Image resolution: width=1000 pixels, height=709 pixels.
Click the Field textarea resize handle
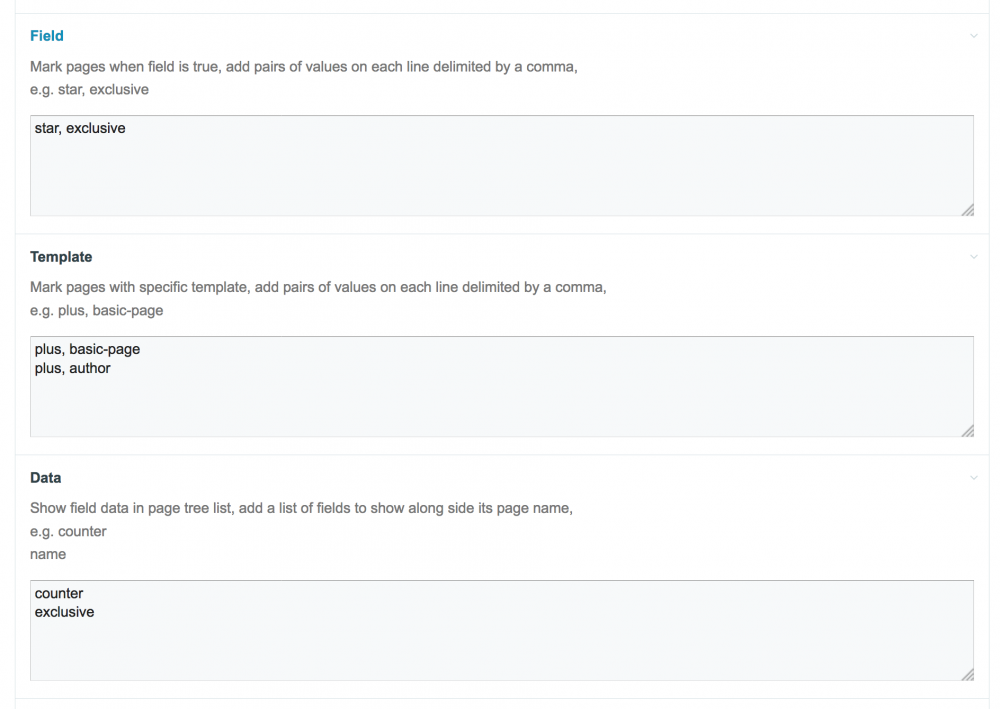click(x=967, y=209)
